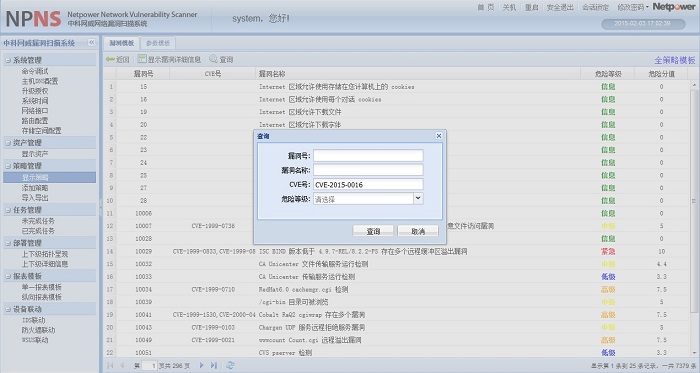Select highlighted 显示策略 sidebar item
The image size is (700, 373).
50,177
